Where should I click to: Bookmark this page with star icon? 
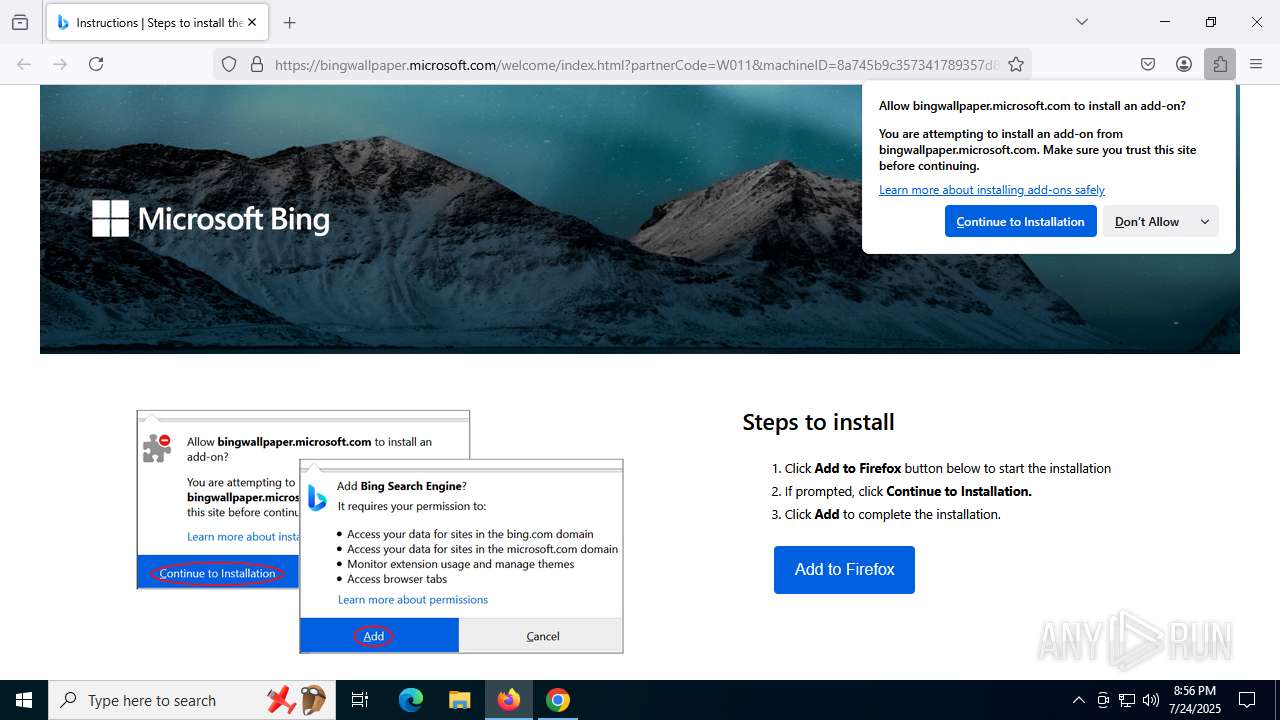coord(1016,64)
